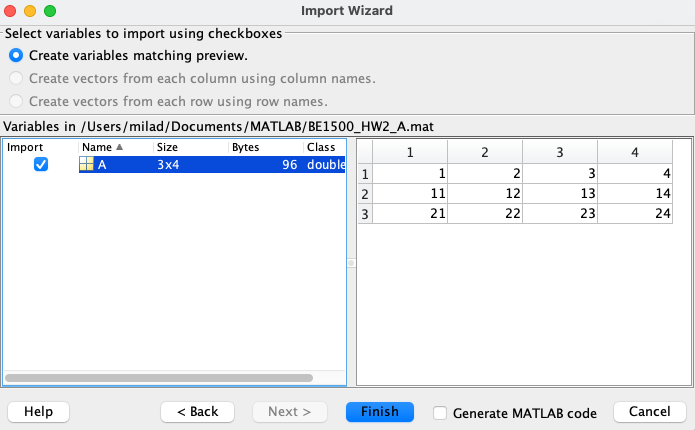Sort variables by the Size column header

(x=191, y=147)
